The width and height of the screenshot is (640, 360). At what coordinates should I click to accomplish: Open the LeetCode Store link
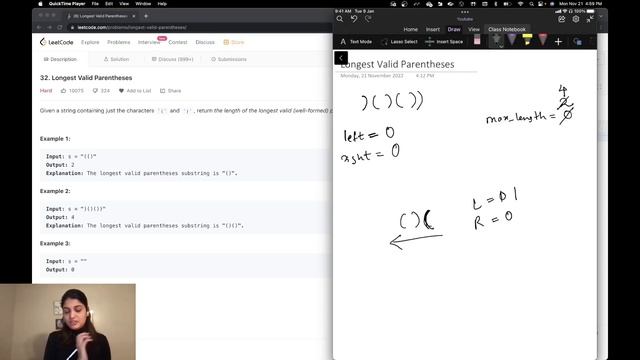[x=234, y=42]
